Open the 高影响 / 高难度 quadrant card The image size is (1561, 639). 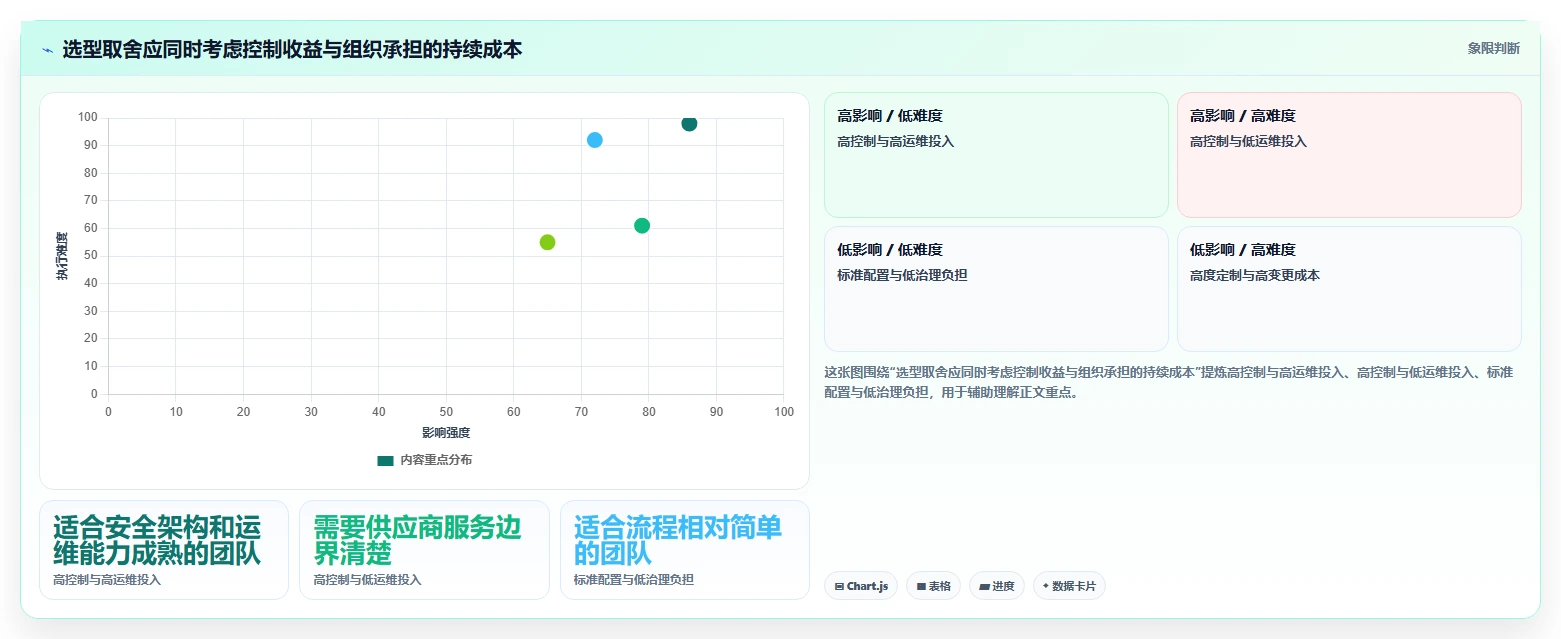(1349, 155)
